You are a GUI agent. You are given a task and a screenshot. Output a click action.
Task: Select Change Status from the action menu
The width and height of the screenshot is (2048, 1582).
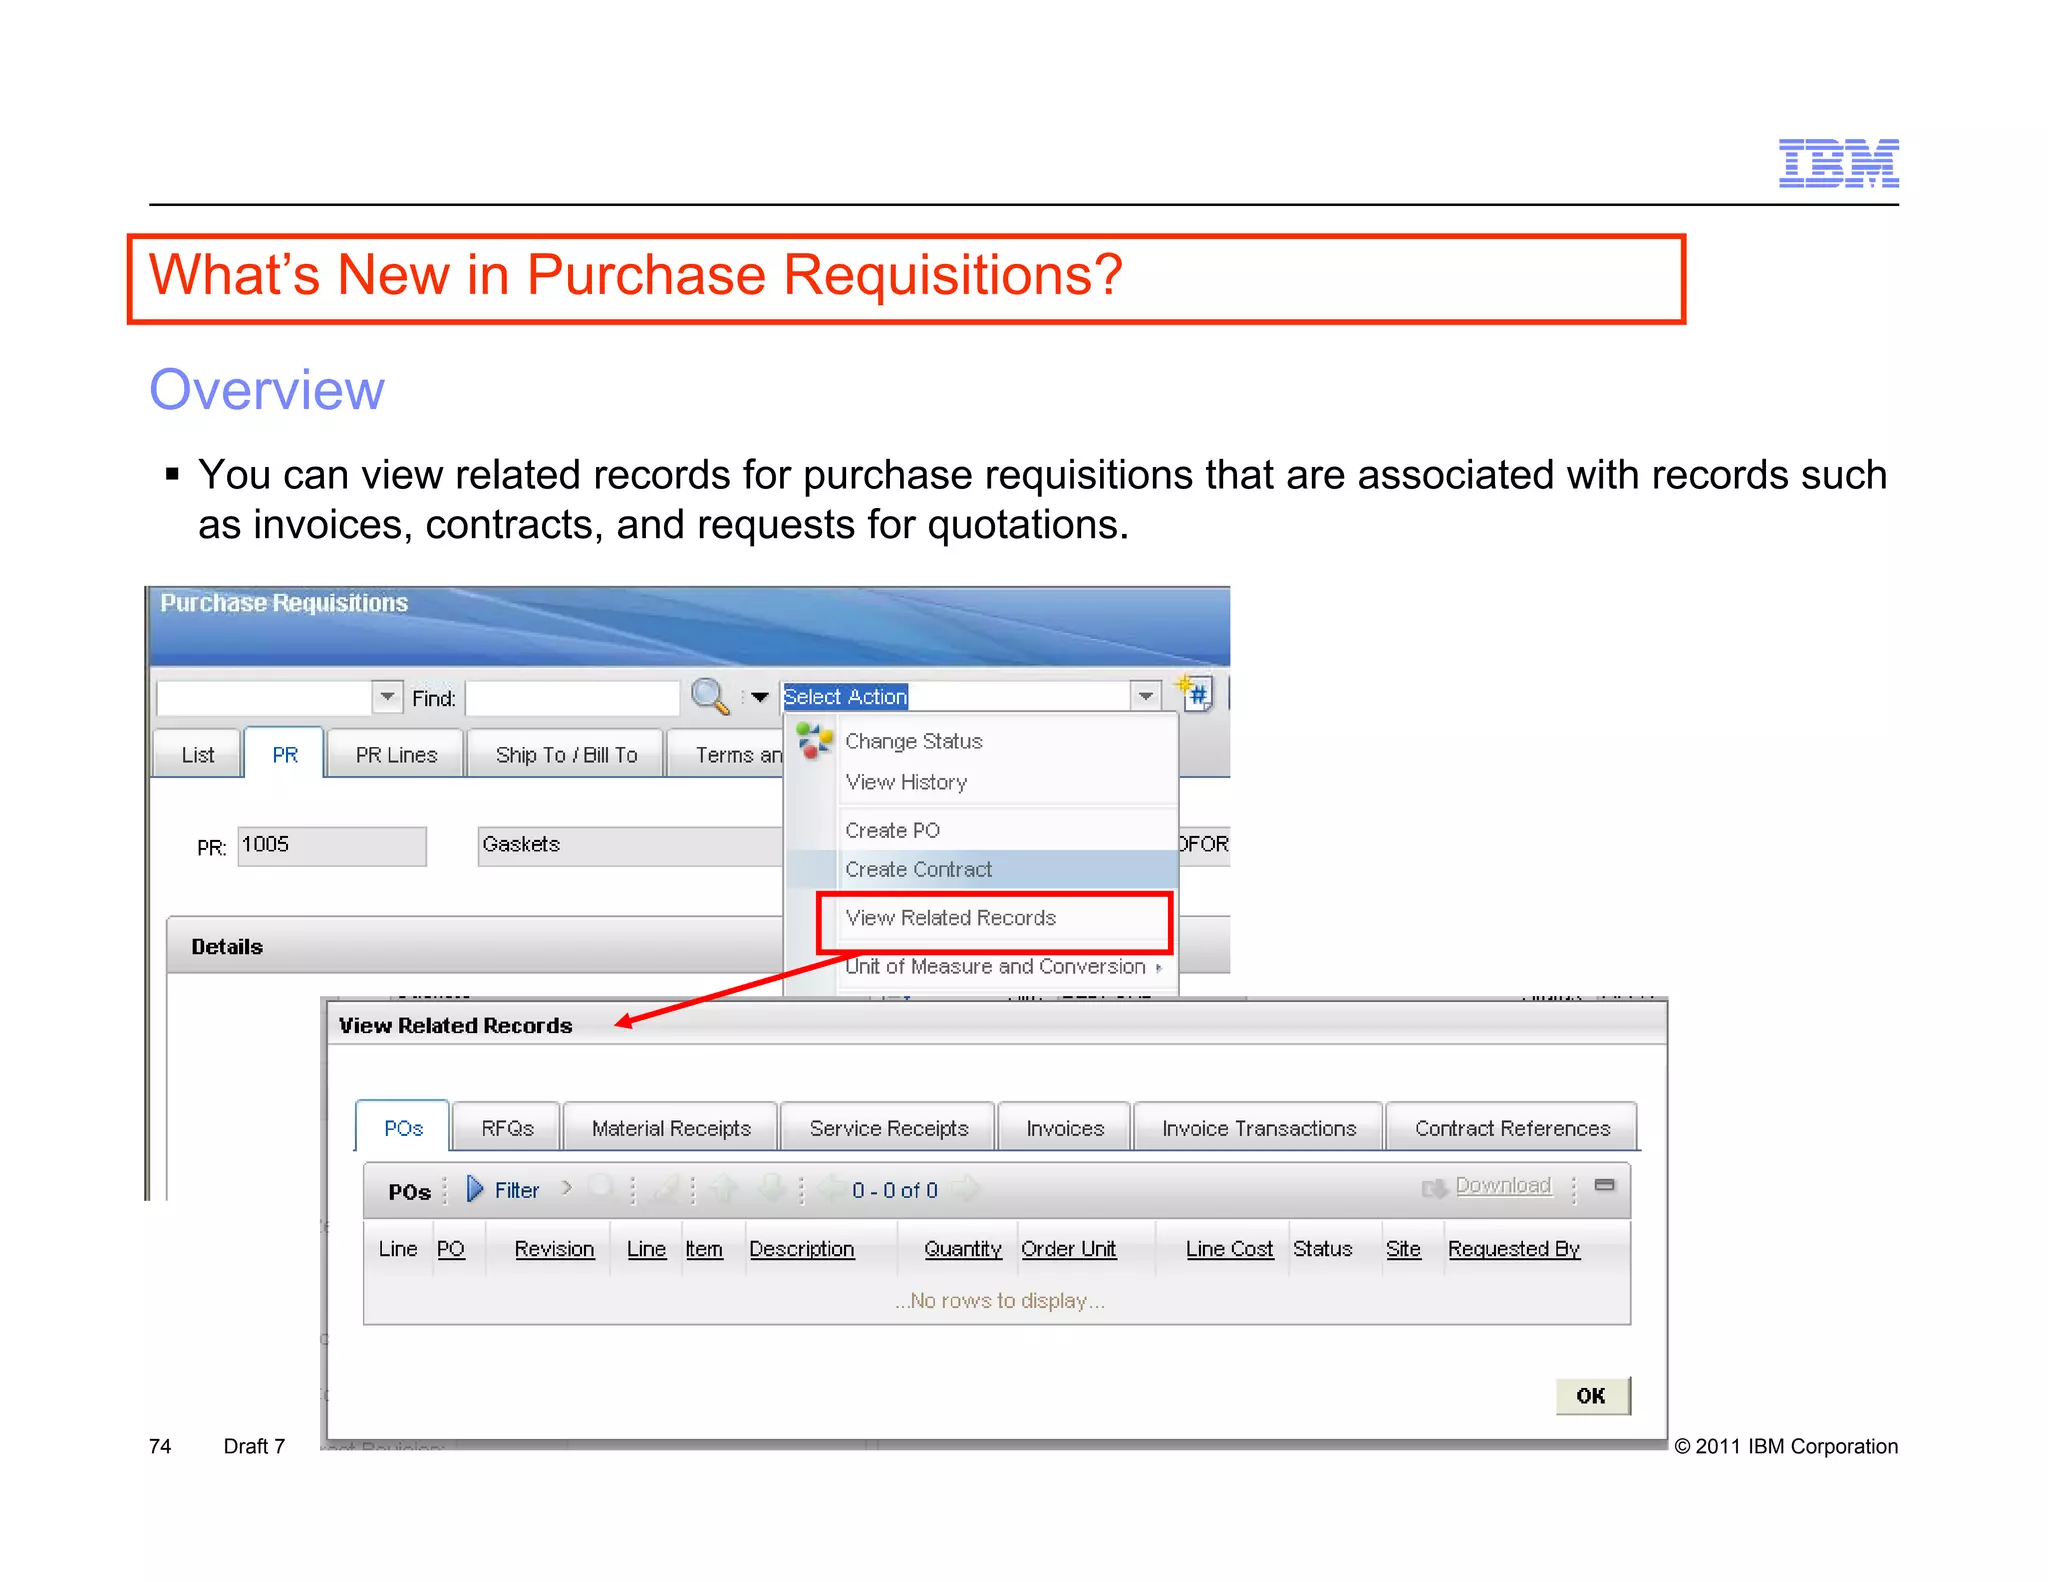pos(913,741)
